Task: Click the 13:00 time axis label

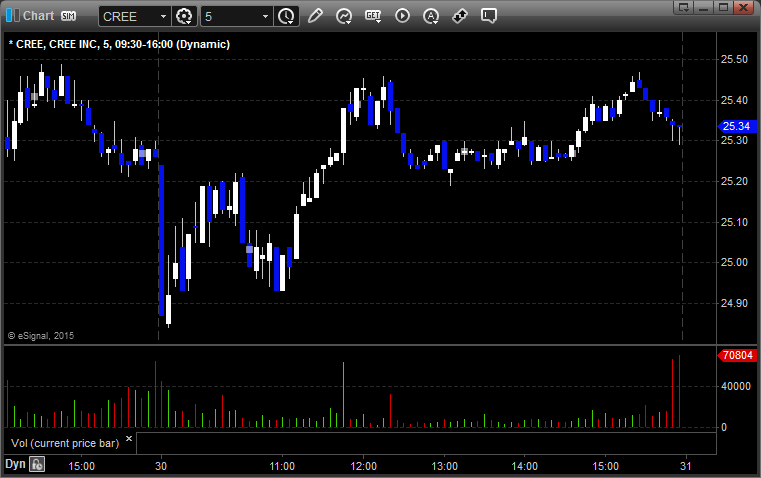Action: (445, 466)
